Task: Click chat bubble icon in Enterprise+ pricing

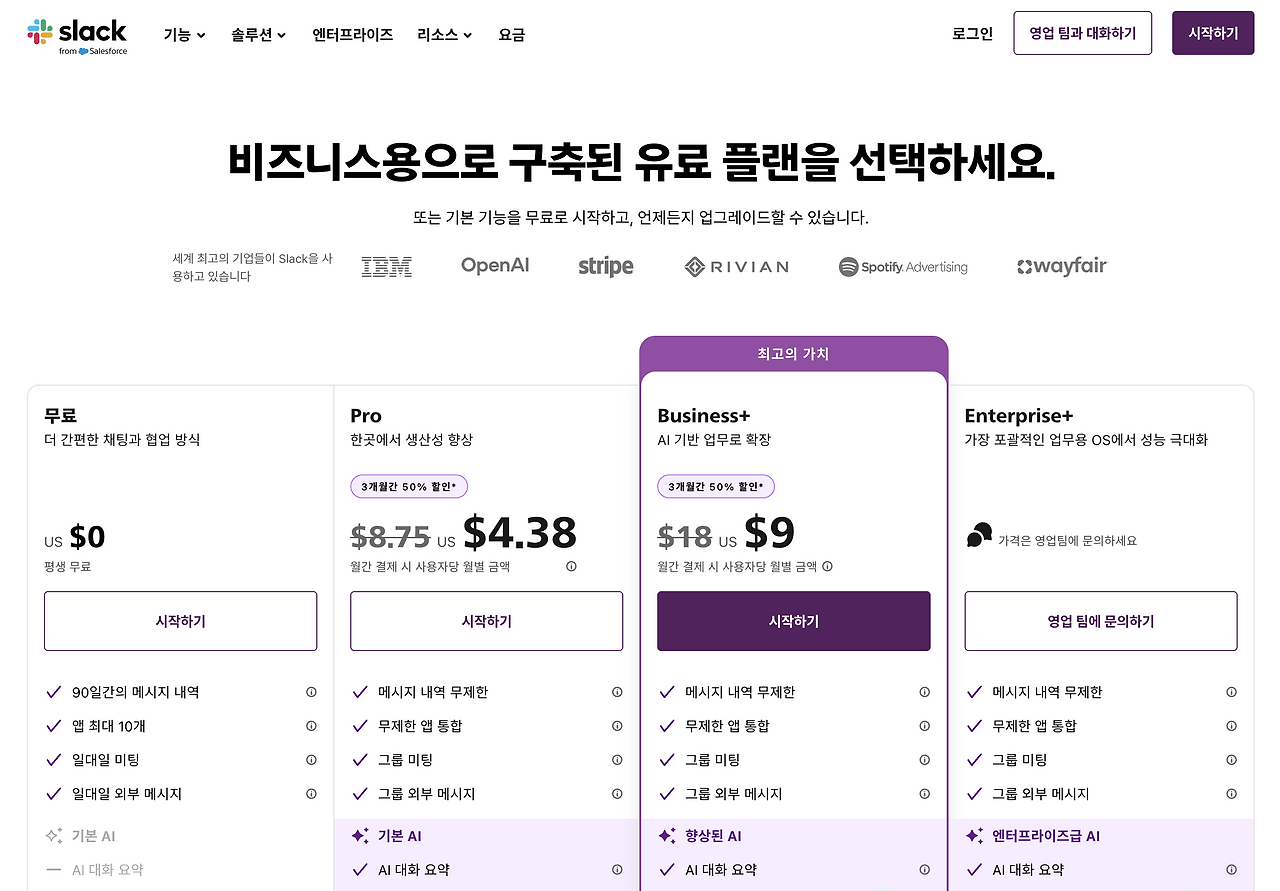Action: (x=979, y=536)
